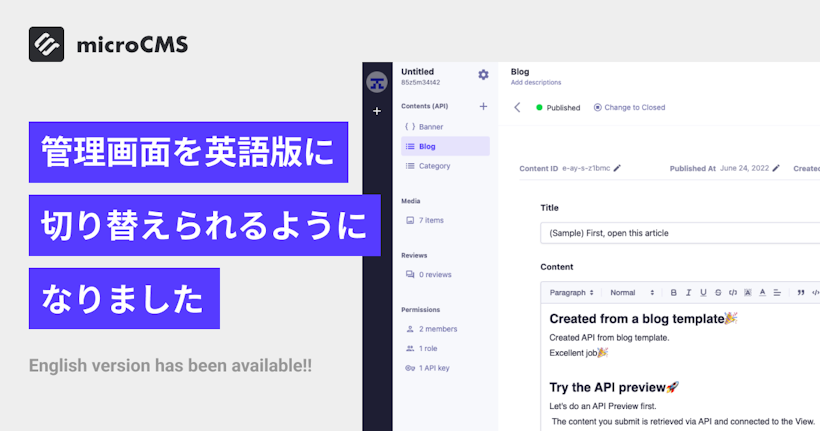820x431 pixels.
Task: Select Category in Contents list
Action: (434, 166)
